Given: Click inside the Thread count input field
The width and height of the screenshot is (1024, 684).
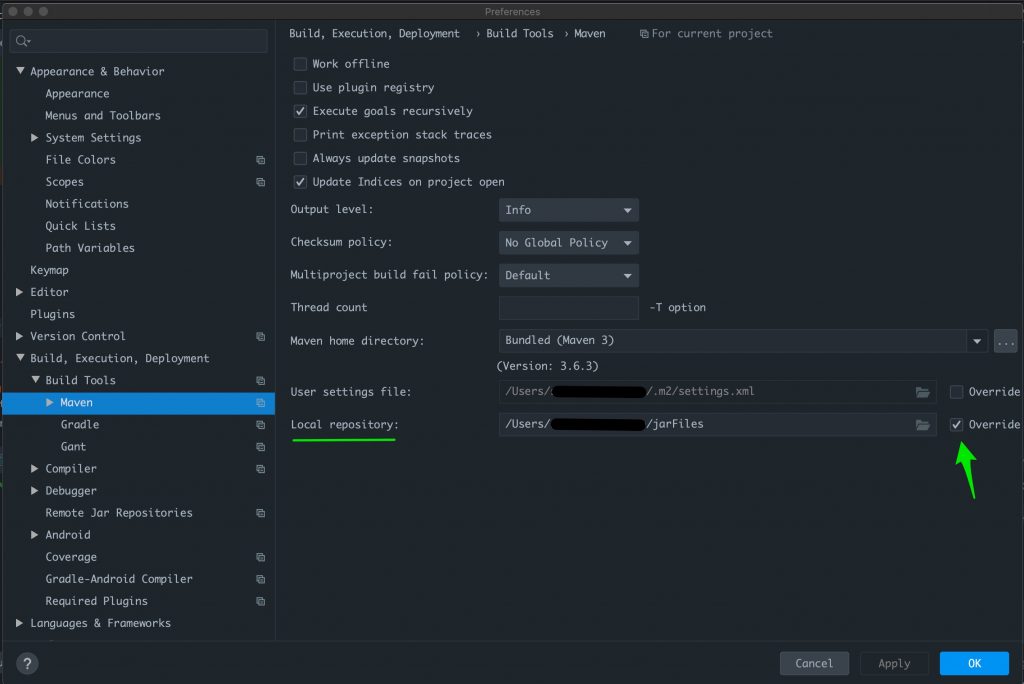Looking at the screenshot, I should click(568, 307).
